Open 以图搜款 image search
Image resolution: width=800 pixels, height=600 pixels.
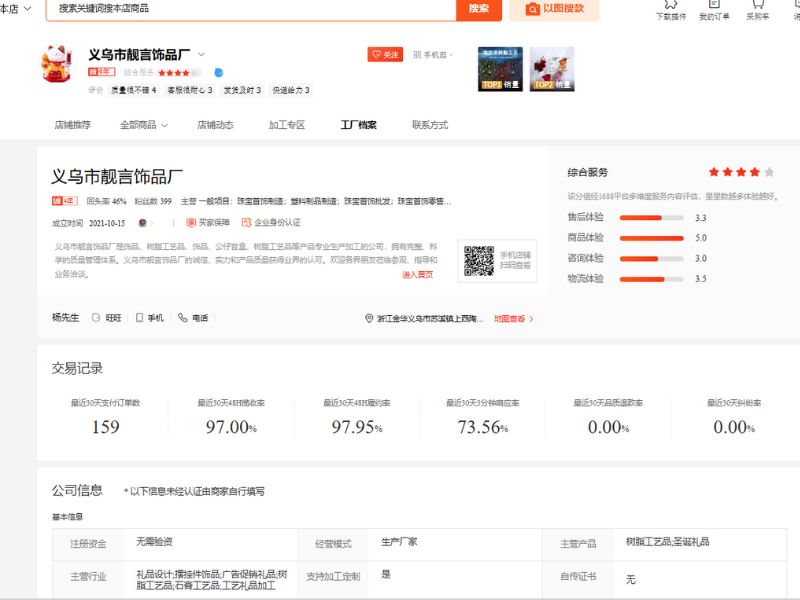click(554, 9)
